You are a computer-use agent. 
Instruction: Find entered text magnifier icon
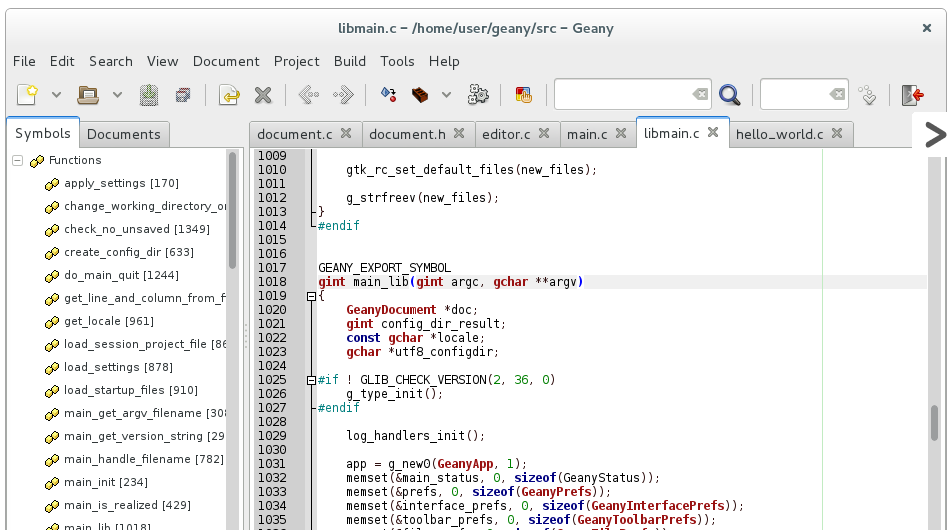point(730,95)
